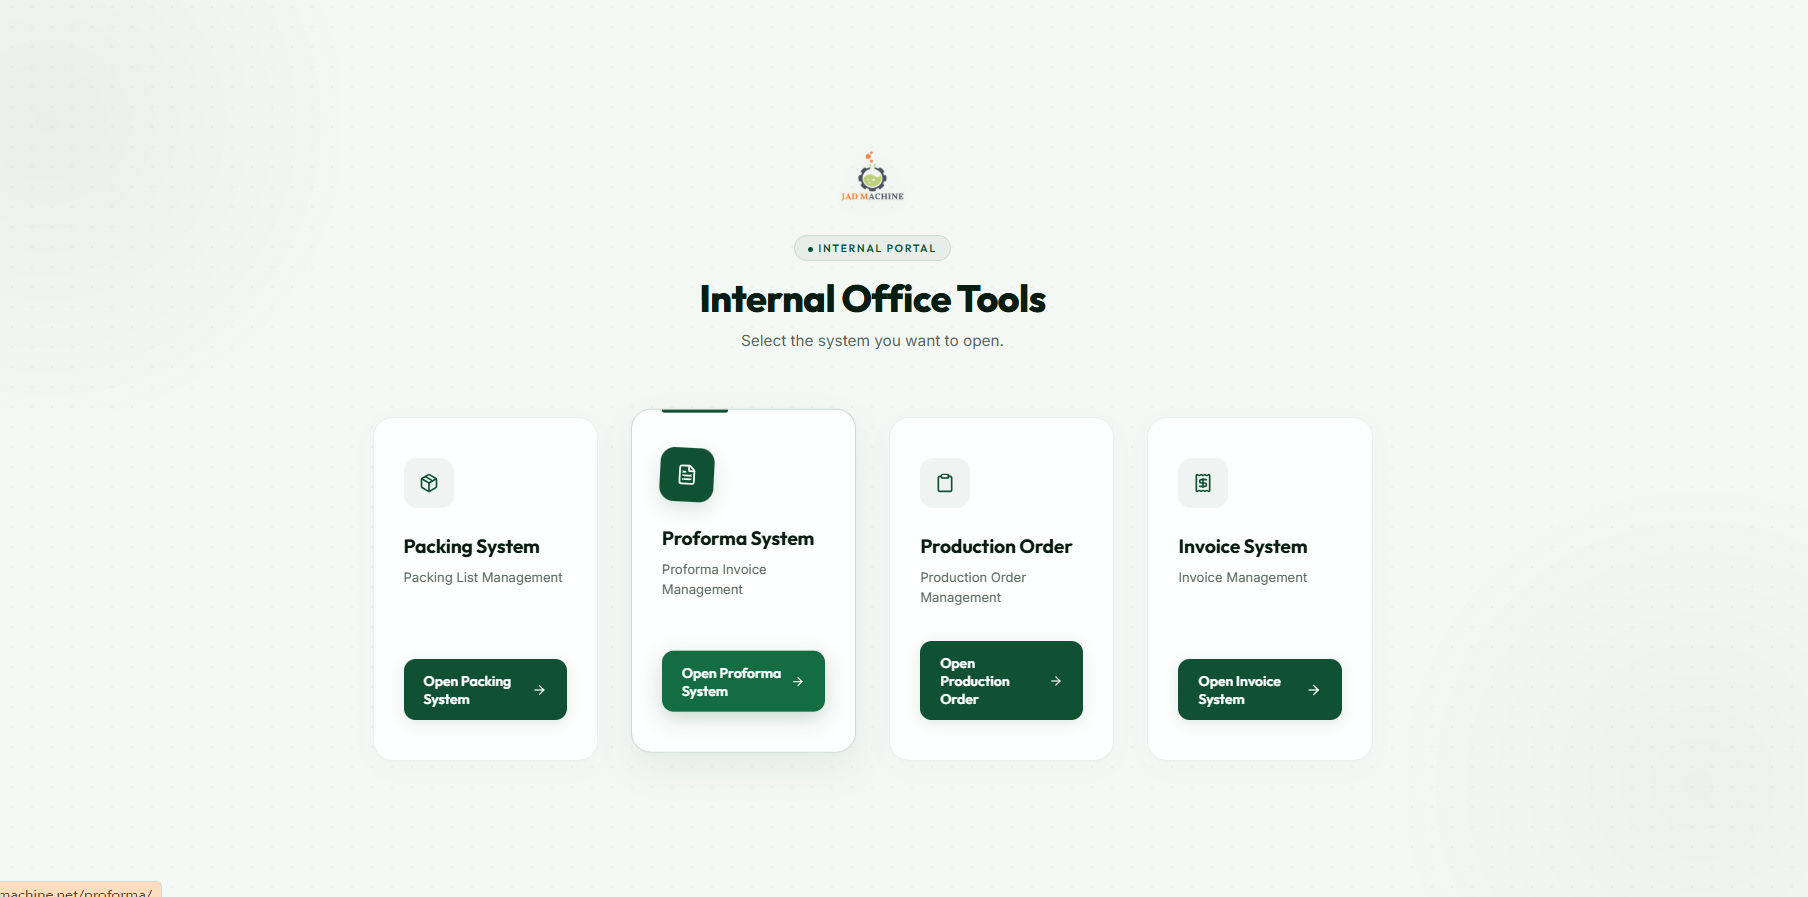
Task: Click the Production Order card title
Action: point(996,547)
